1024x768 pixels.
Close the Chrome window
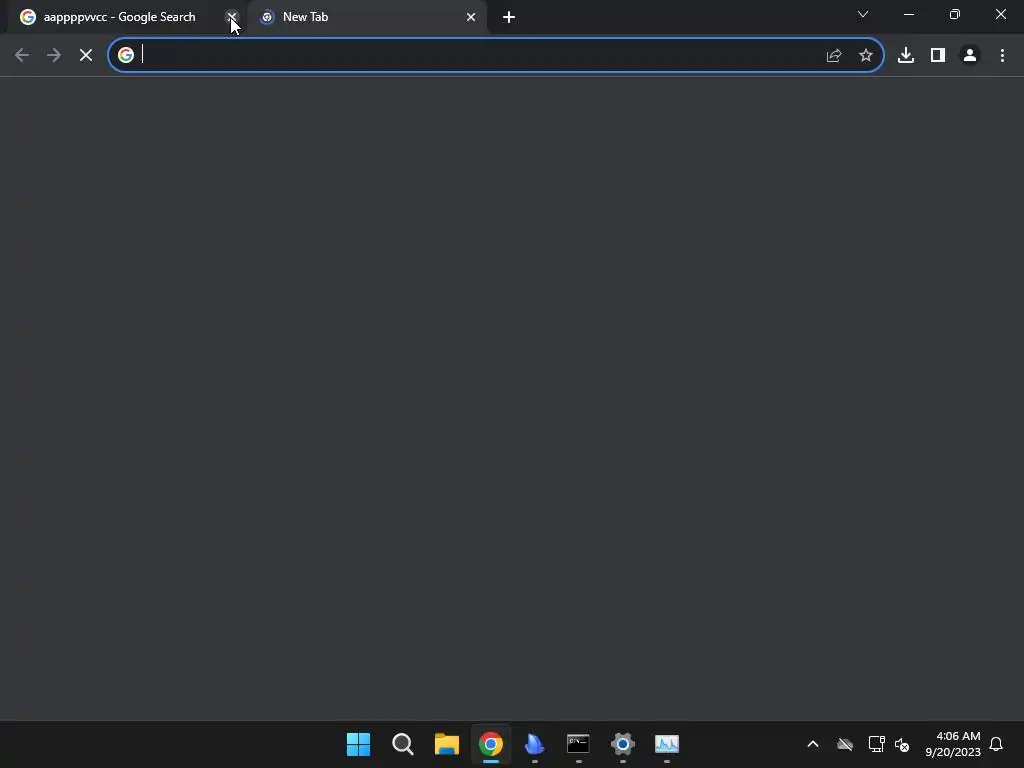[1000, 14]
